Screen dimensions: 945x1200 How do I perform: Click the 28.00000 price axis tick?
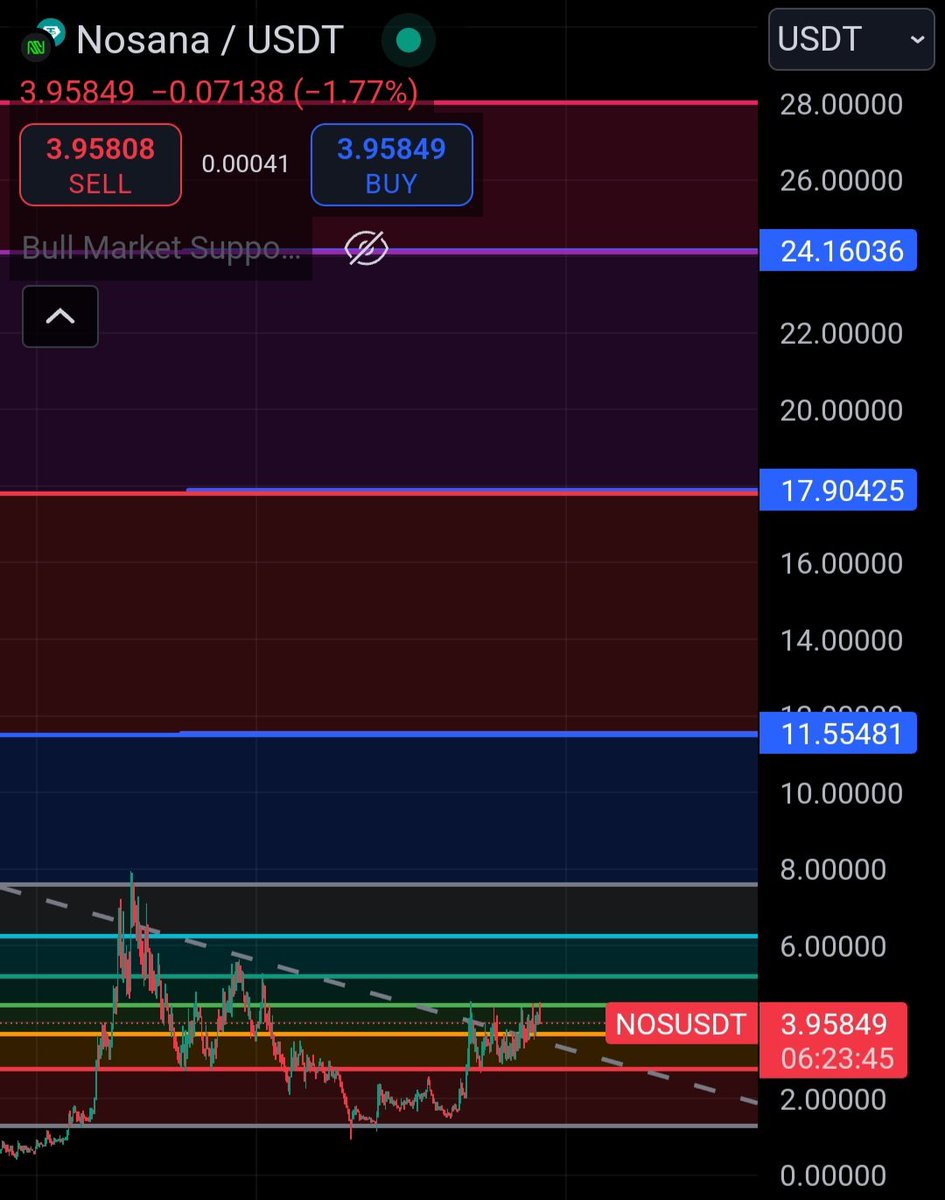click(x=841, y=104)
